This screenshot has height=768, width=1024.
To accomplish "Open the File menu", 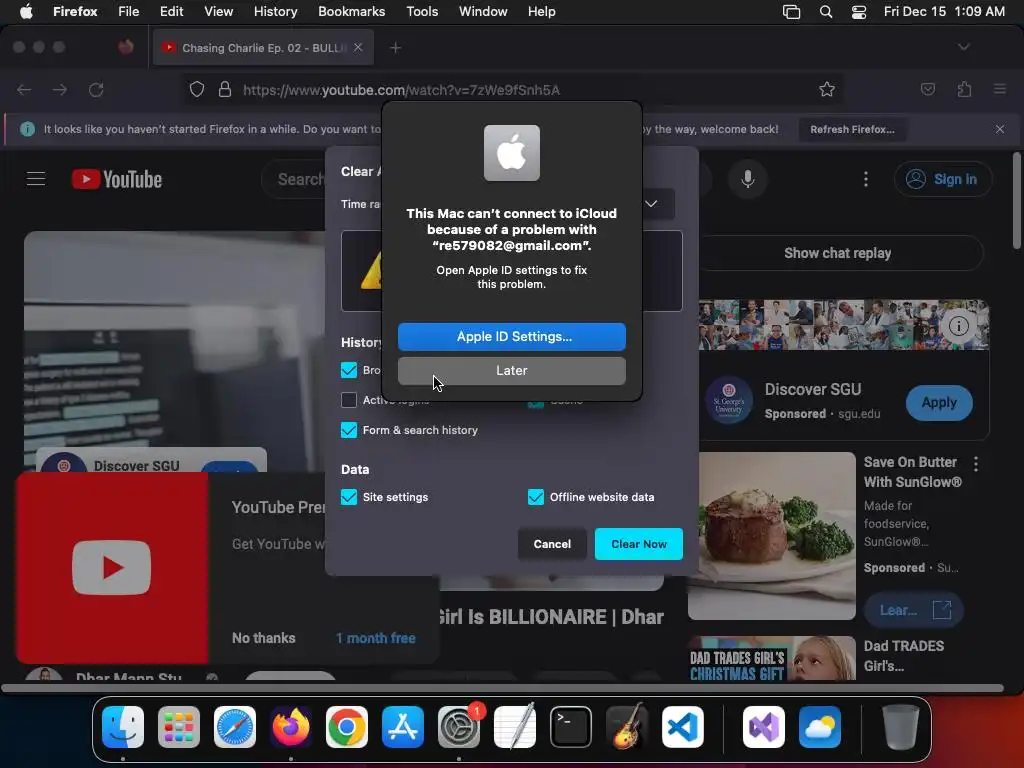I will (128, 11).
